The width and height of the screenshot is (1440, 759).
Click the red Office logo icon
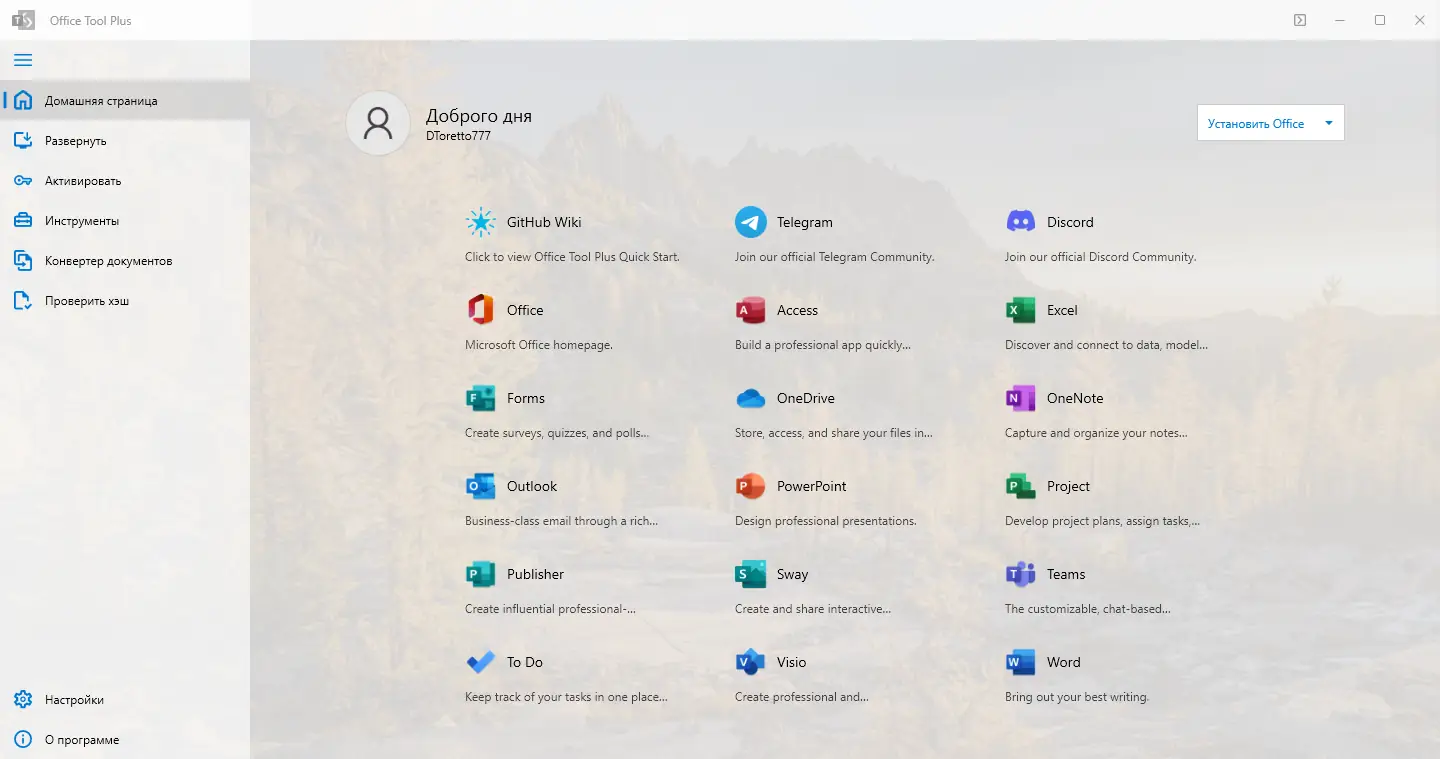click(x=481, y=310)
